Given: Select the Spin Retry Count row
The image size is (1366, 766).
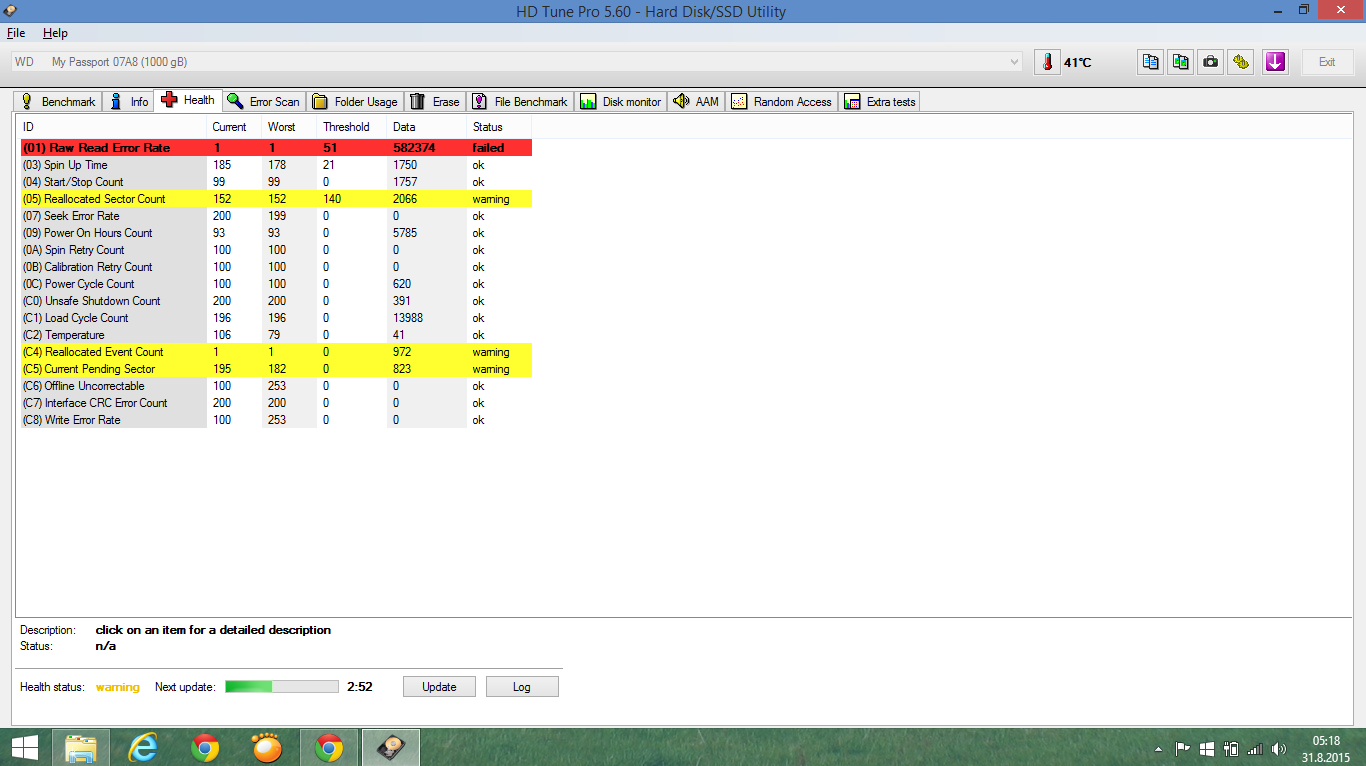Looking at the screenshot, I should (277, 250).
